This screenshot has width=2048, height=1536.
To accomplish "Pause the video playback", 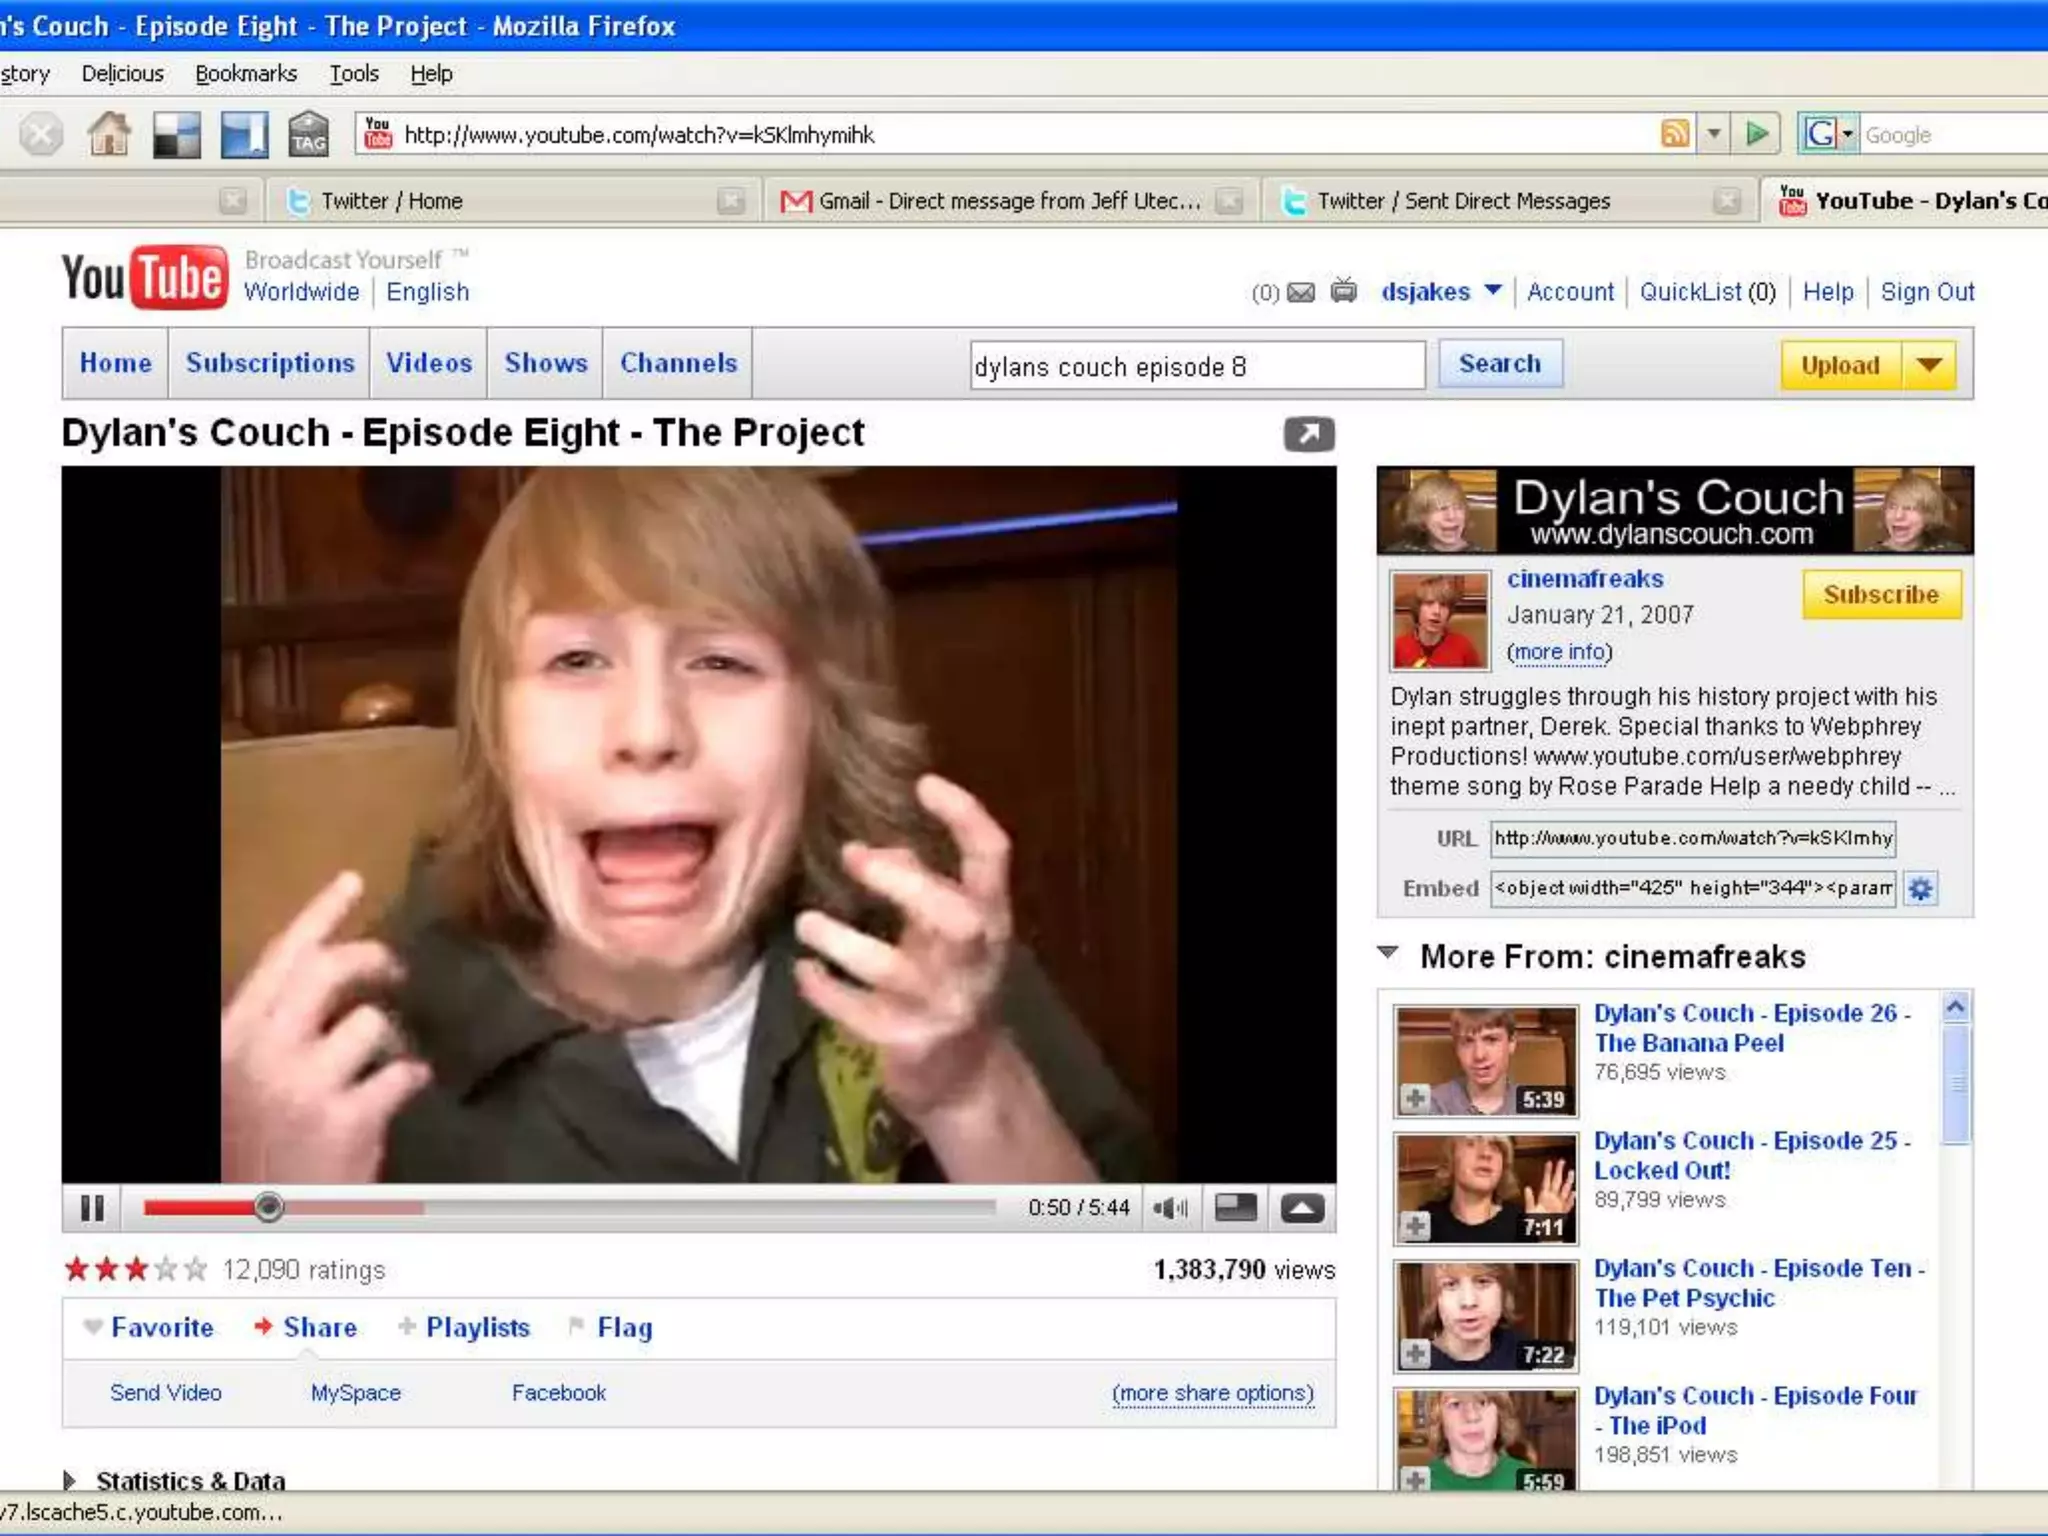I will coord(91,1208).
